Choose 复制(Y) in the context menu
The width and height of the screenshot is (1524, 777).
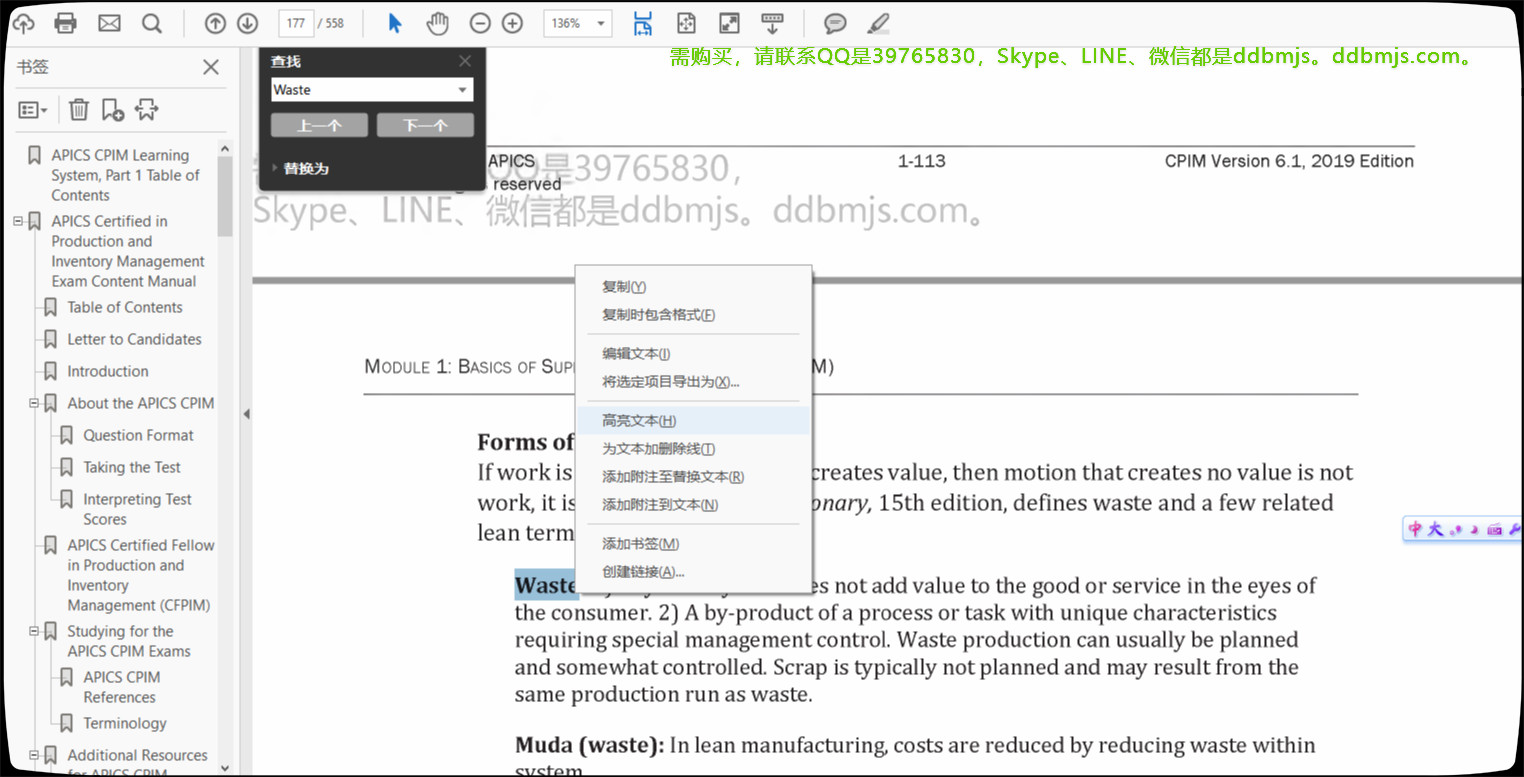pos(695,287)
